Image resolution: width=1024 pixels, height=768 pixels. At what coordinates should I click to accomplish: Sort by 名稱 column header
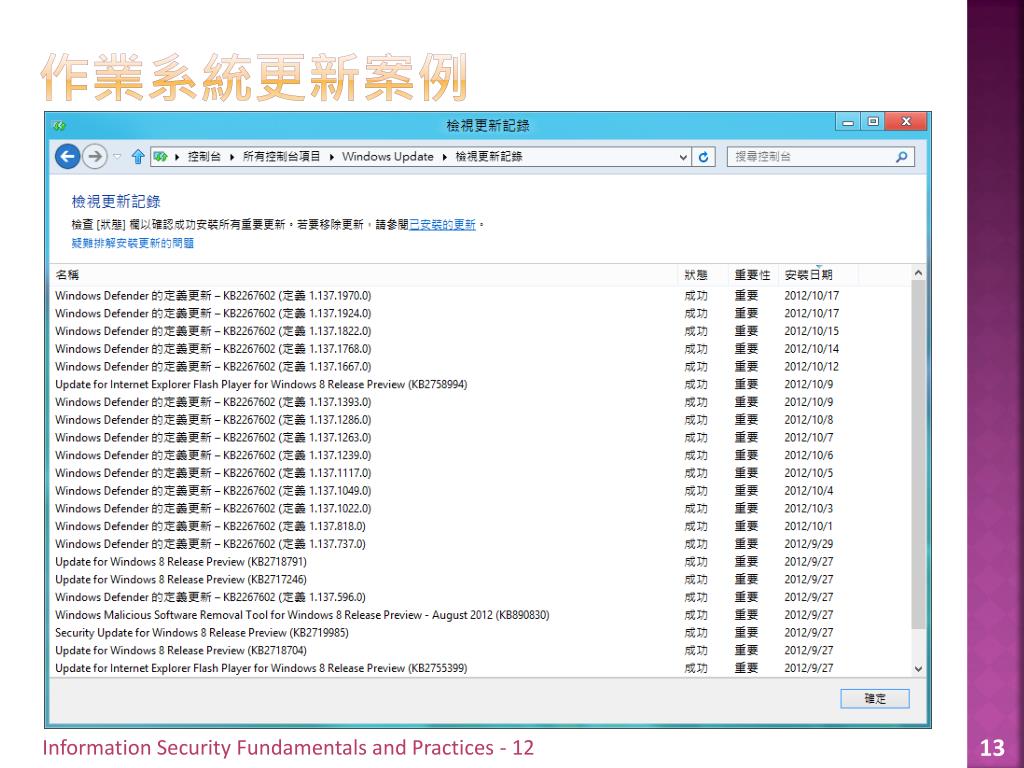click(364, 275)
